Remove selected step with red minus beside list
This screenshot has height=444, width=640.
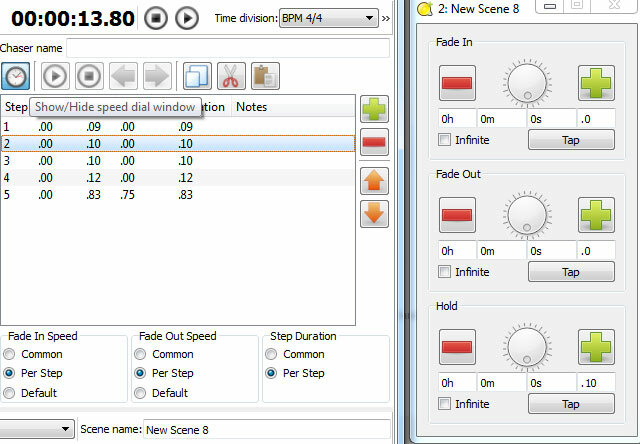tap(374, 142)
